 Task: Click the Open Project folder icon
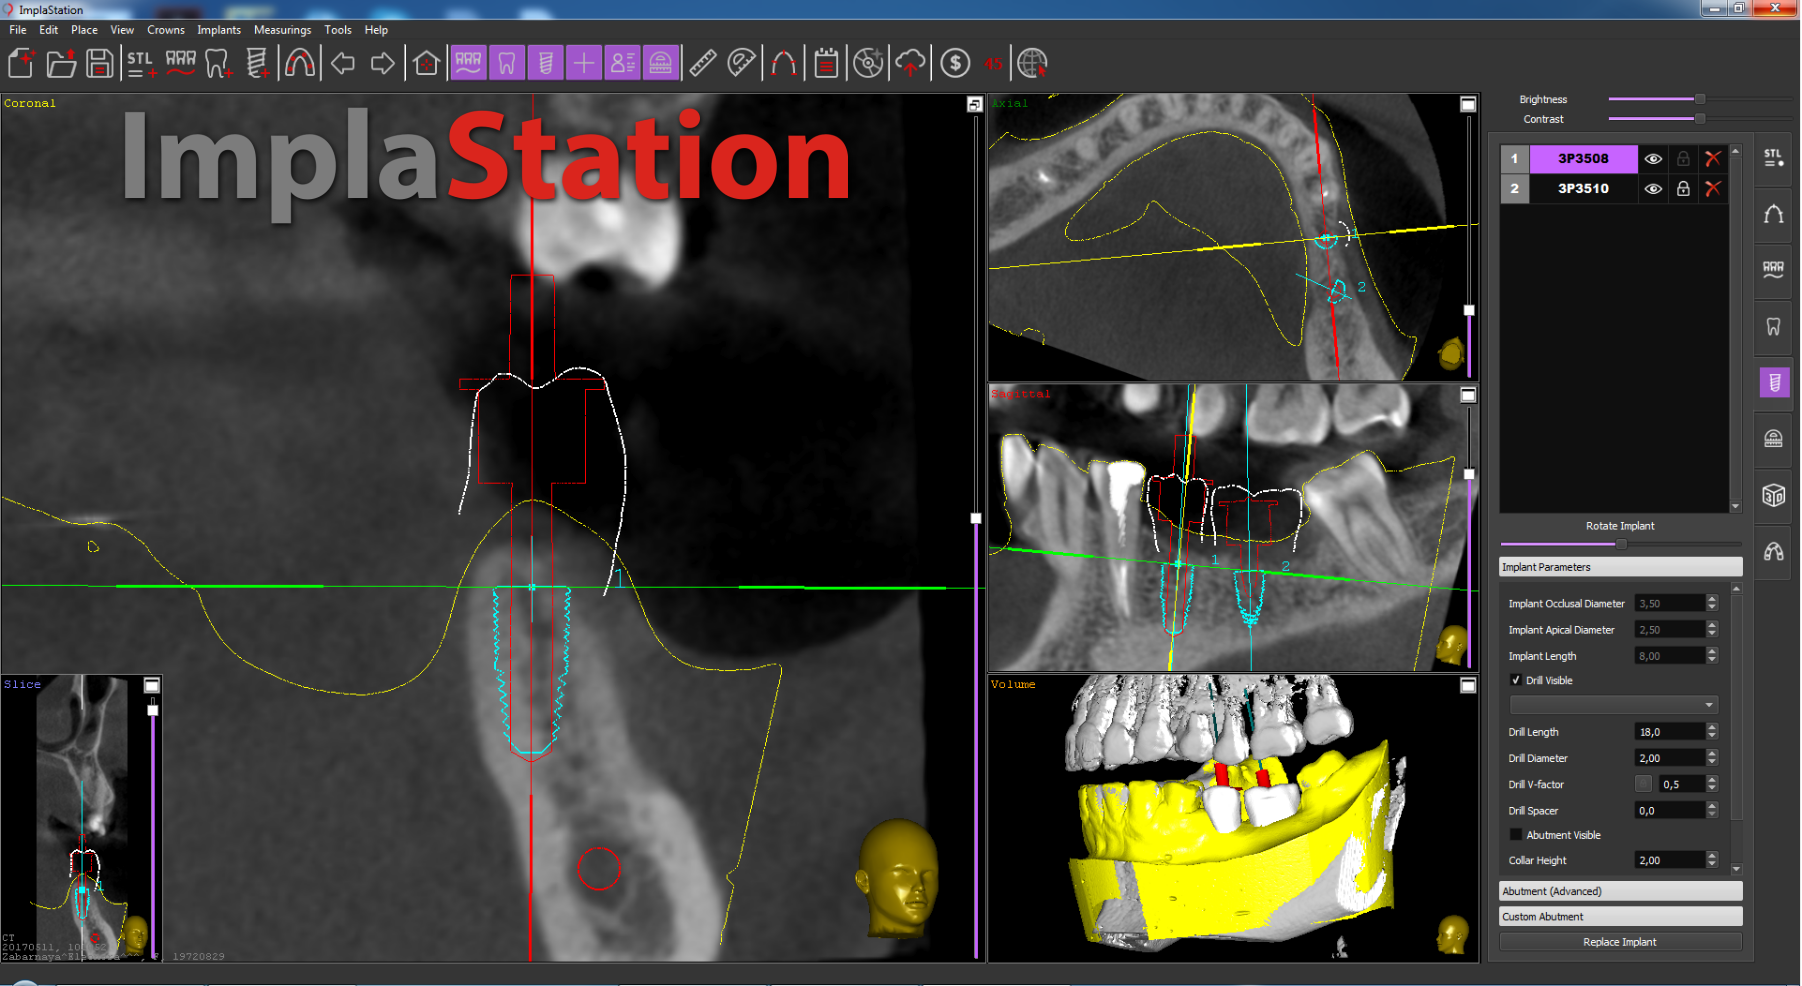[61, 64]
